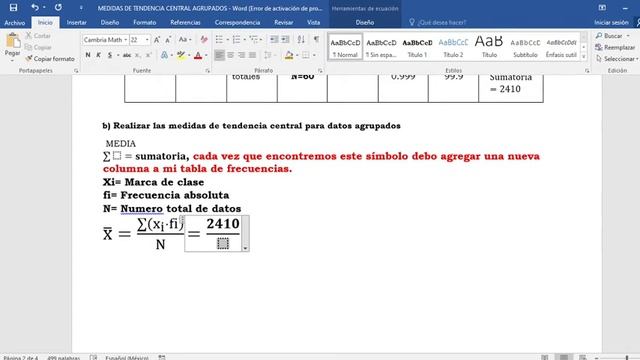640x360 pixels.
Task: Click the Redo/Repeat icon
Action: pos(58,7)
